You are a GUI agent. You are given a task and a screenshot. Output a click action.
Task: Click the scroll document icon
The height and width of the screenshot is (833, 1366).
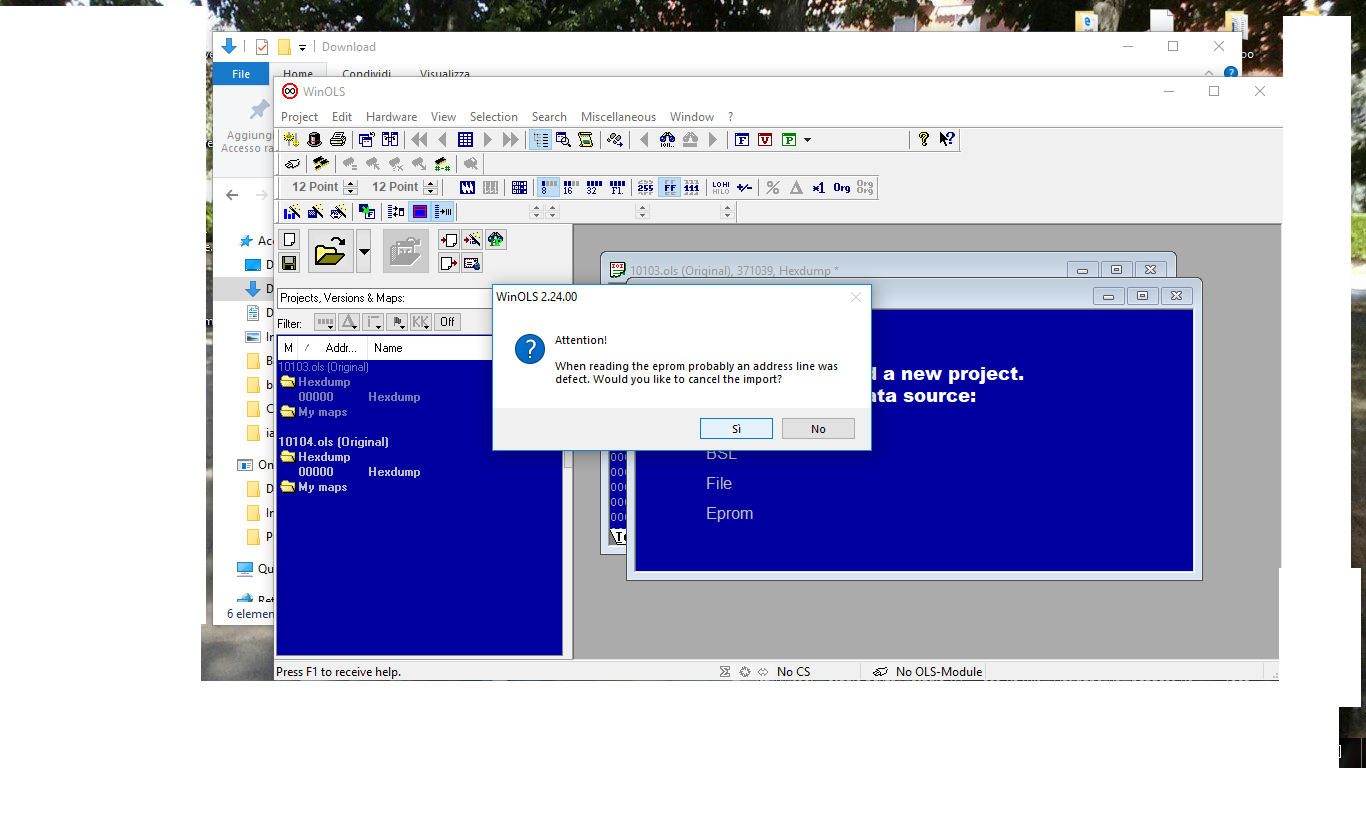coord(586,139)
